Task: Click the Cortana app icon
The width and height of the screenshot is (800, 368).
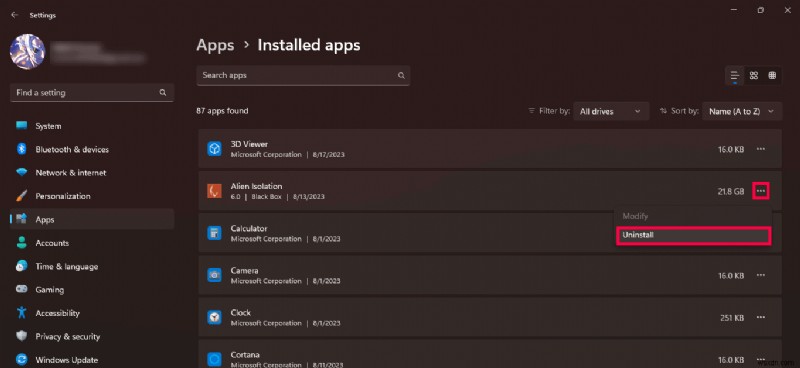Action: pos(214,359)
